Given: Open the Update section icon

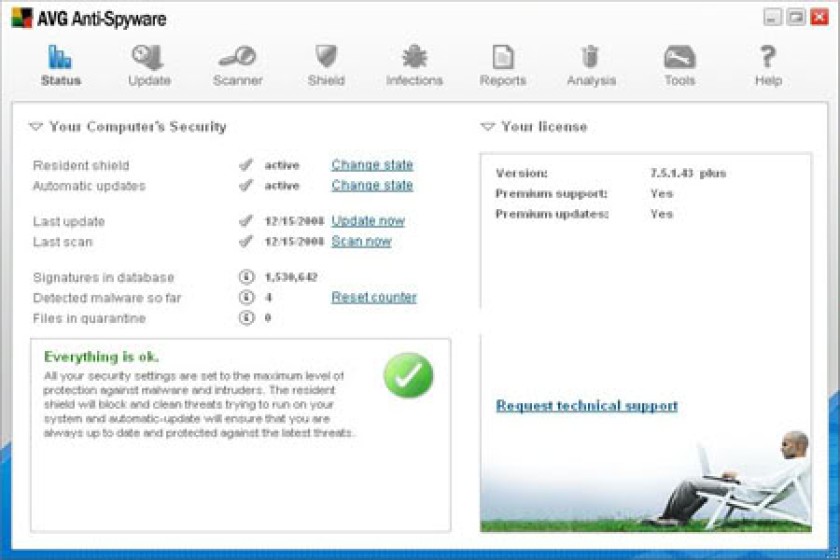Looking at the screenshot, I should coord(148,57).
